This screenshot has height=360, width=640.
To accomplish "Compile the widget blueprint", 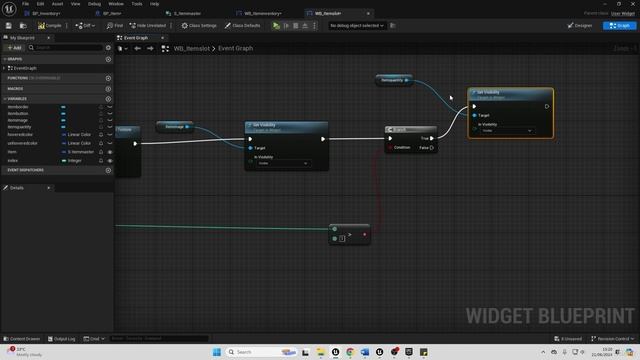I will [x=49, y=26].
